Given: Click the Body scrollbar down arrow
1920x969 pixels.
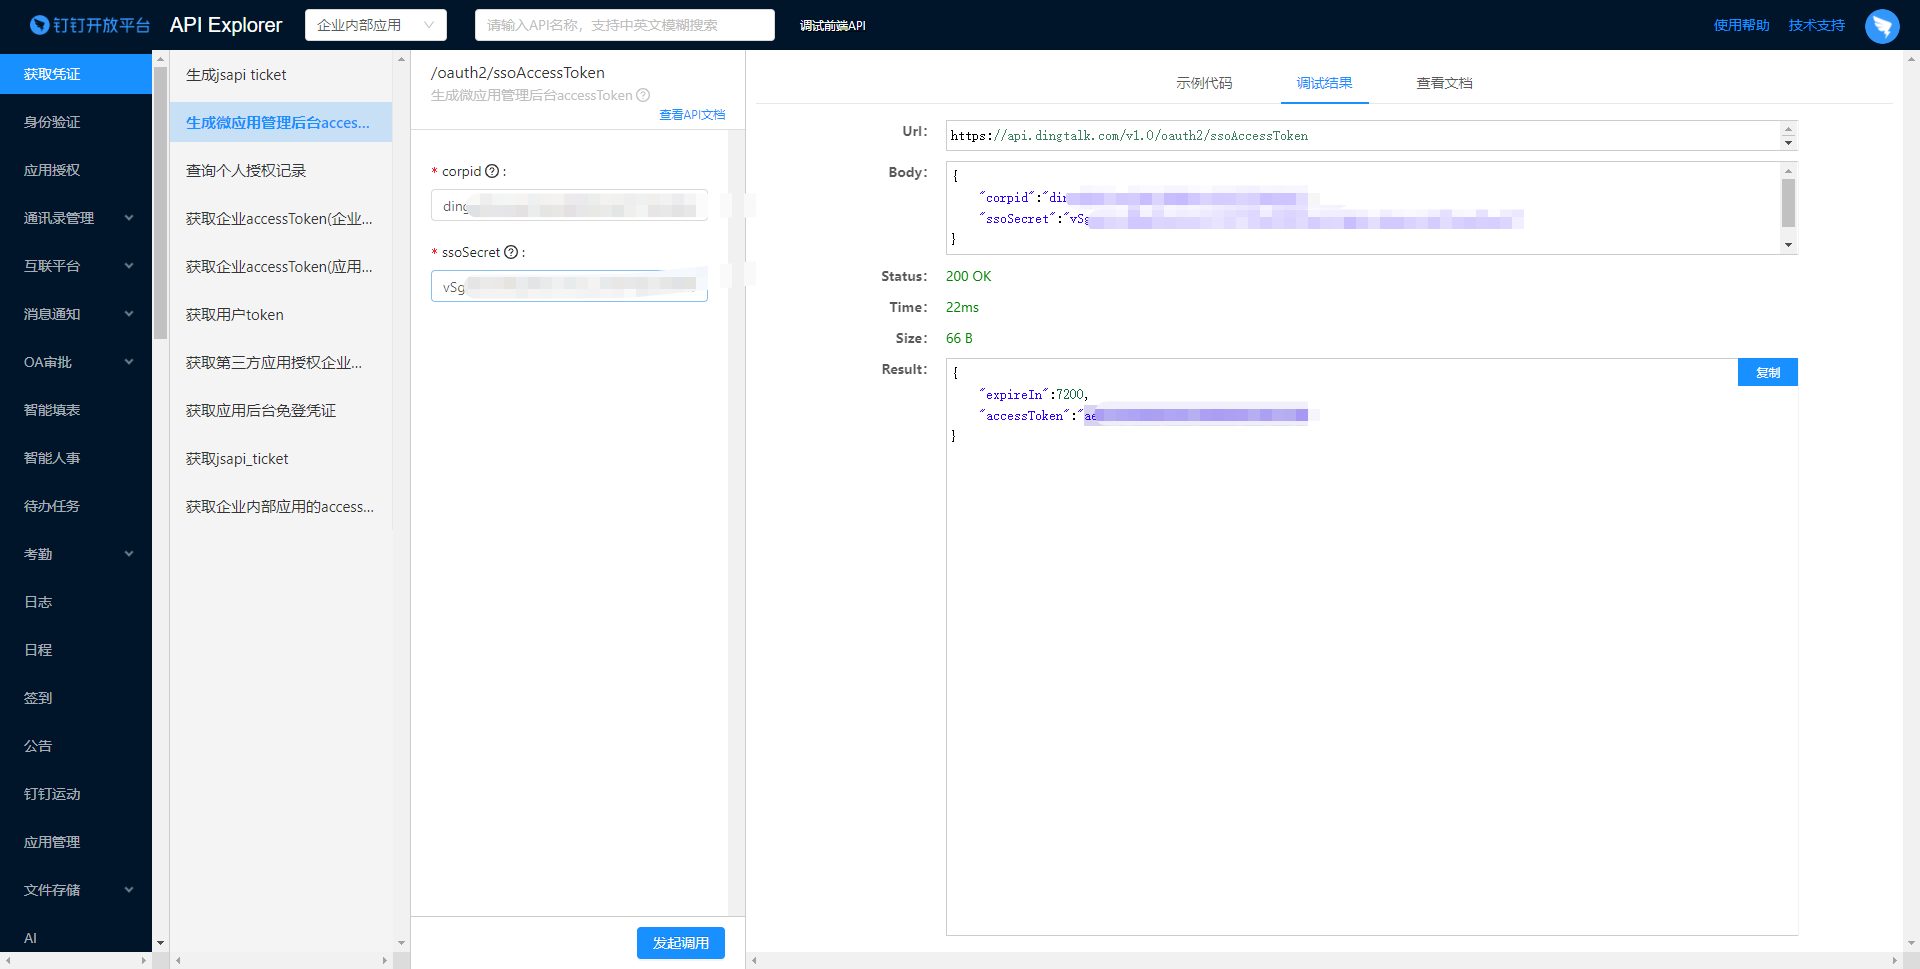Looking at the screenshot, I should tap(1788, 245).
